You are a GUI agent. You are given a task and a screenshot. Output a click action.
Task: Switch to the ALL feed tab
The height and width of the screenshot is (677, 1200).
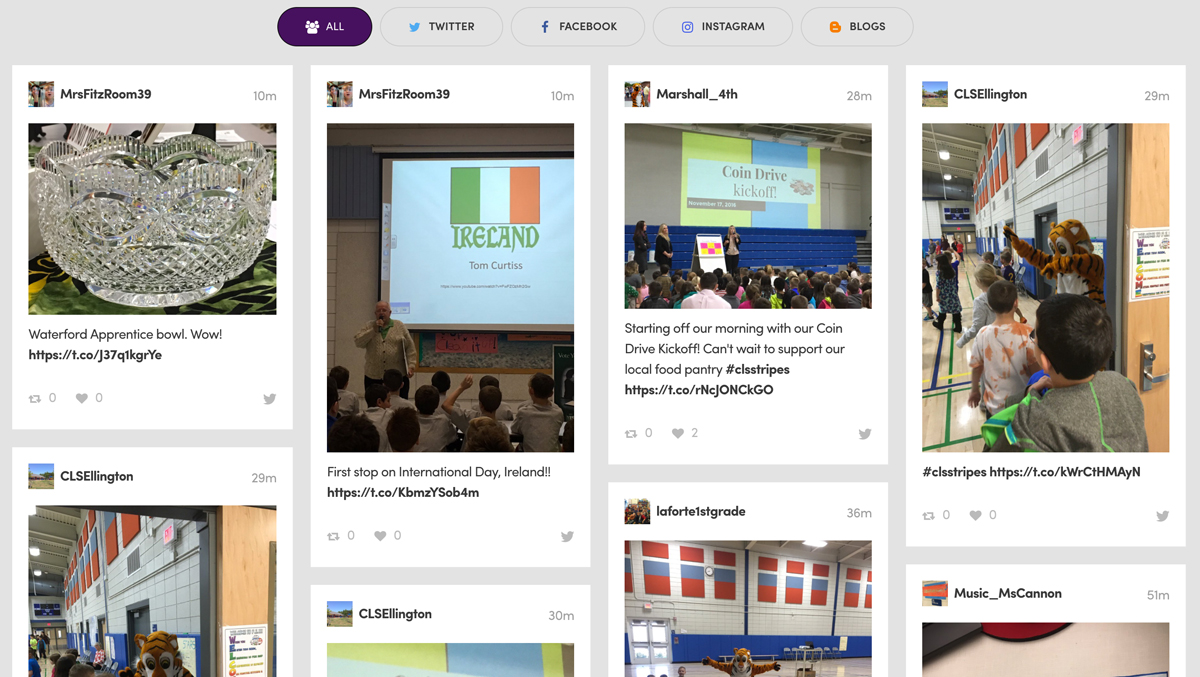(324, 27)
